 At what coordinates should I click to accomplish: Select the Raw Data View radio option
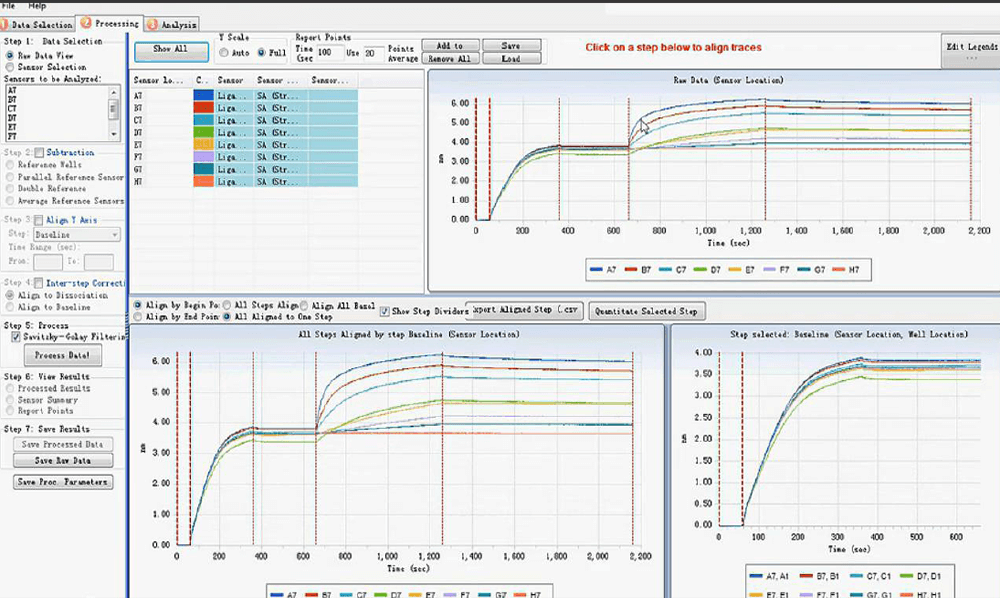coord(10,55)
